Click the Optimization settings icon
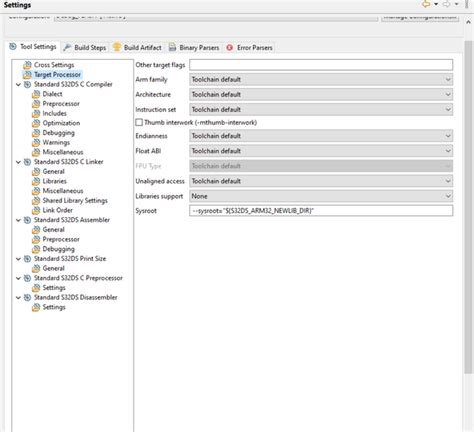The image size is (474, 432). (36, 123)
